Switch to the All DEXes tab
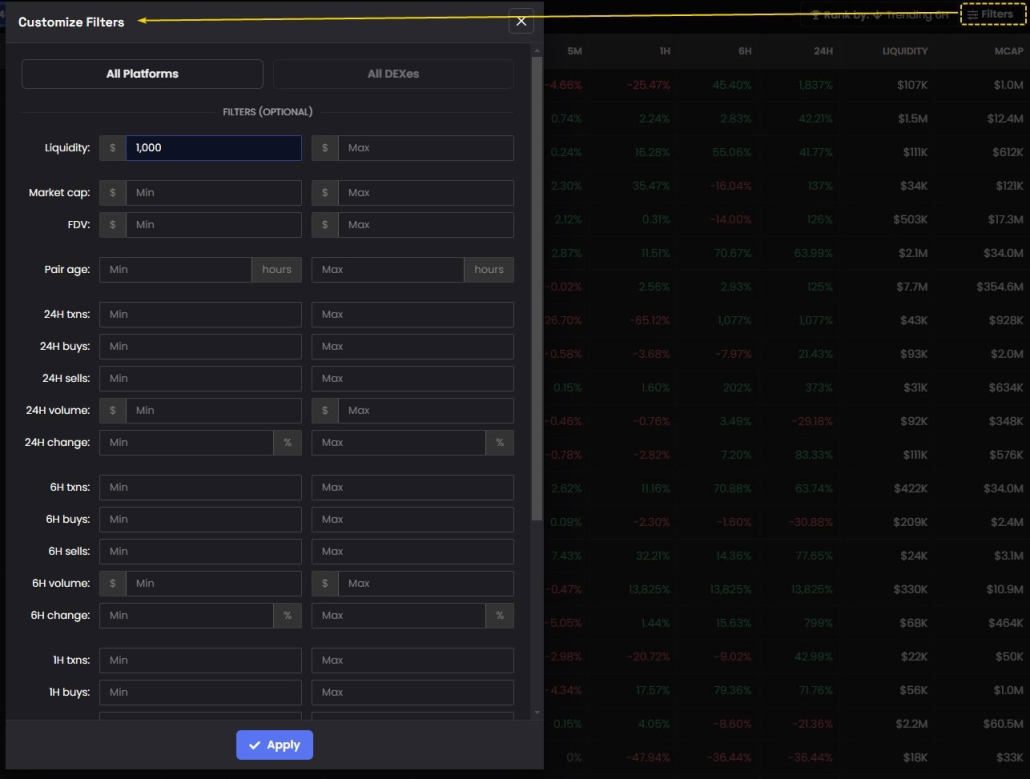The width and height of the screenshot is (1030, 779). coord(392,73)
